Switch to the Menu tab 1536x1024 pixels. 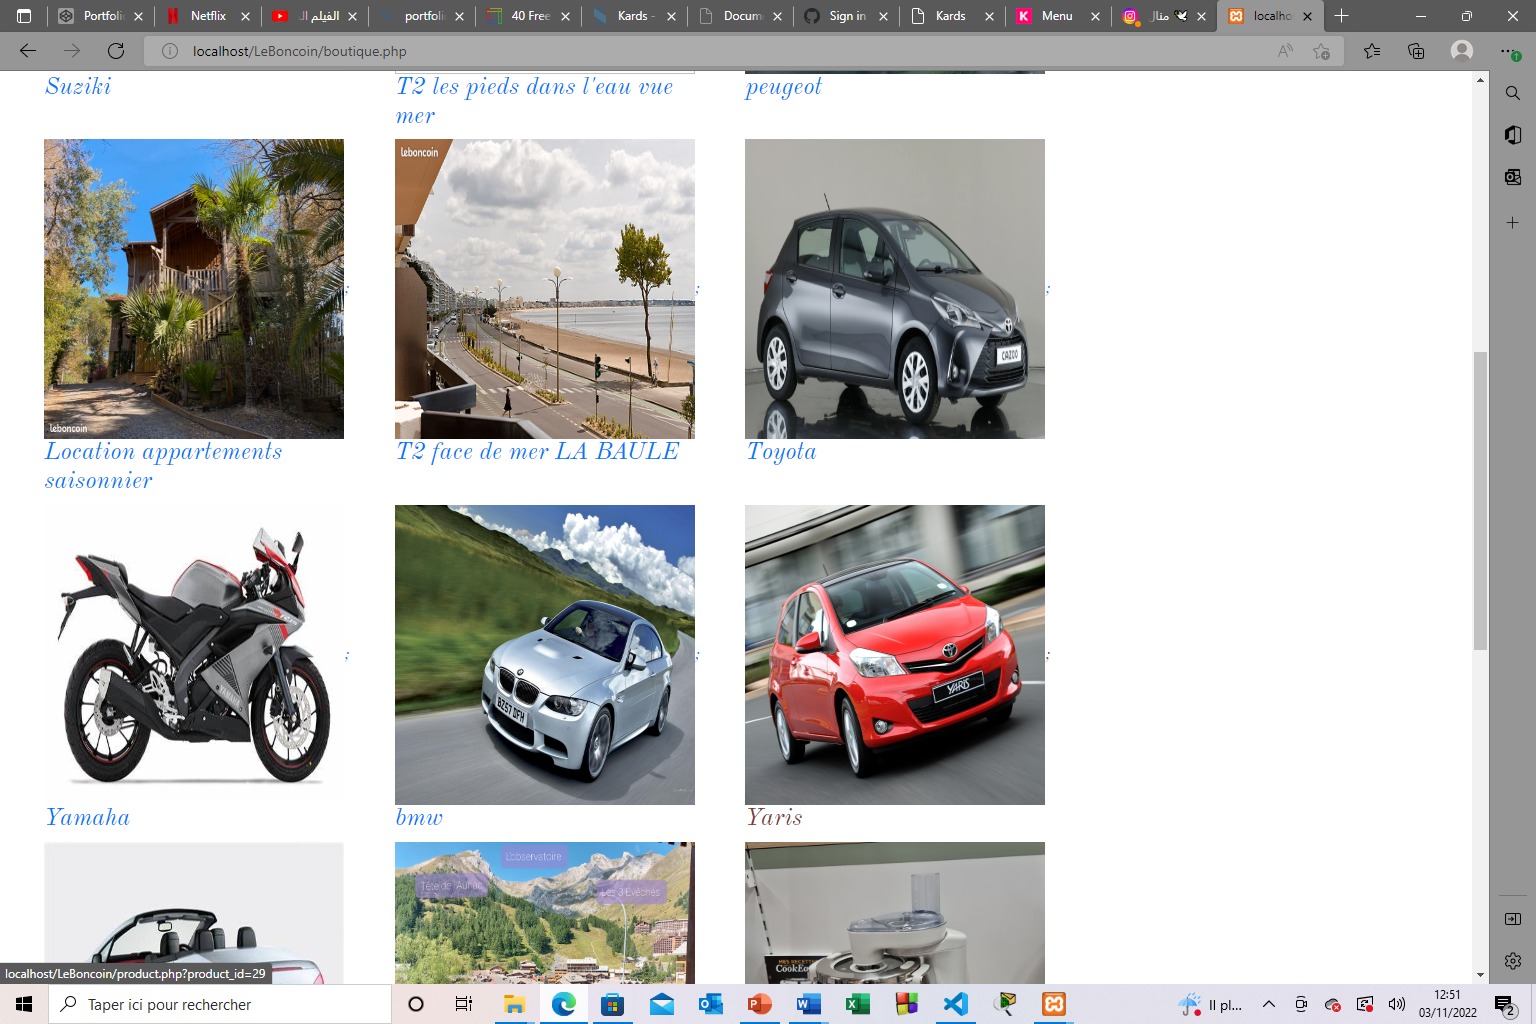point(1057,16)
